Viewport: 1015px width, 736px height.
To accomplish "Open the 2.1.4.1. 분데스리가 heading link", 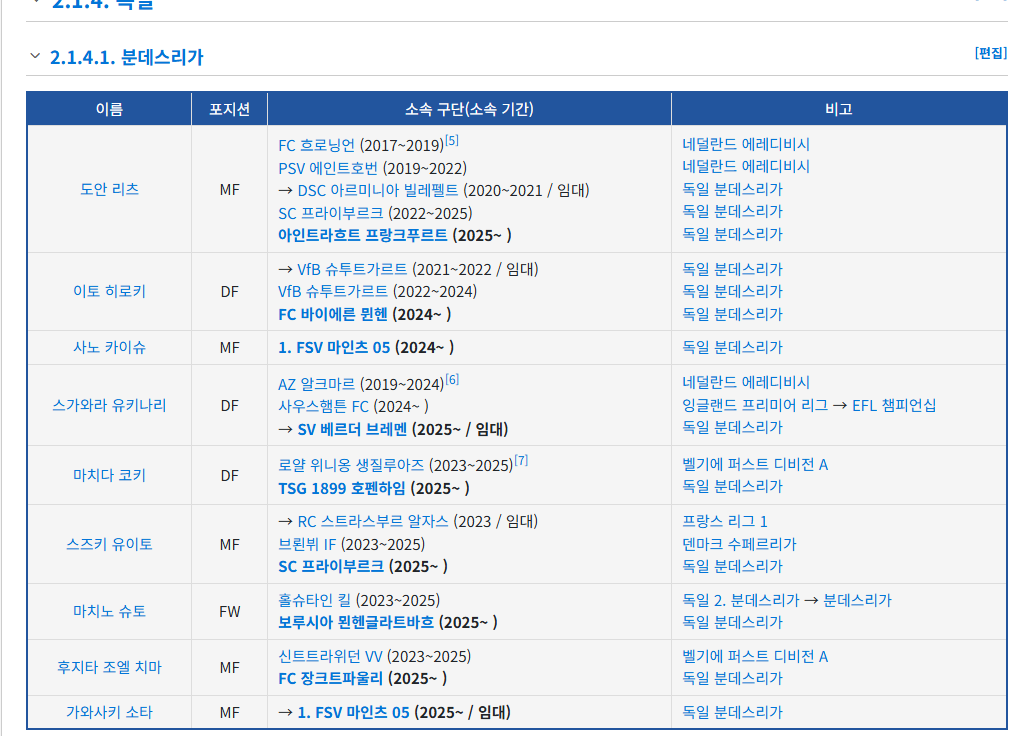I will pyautogui.click(x=126, y=57).
